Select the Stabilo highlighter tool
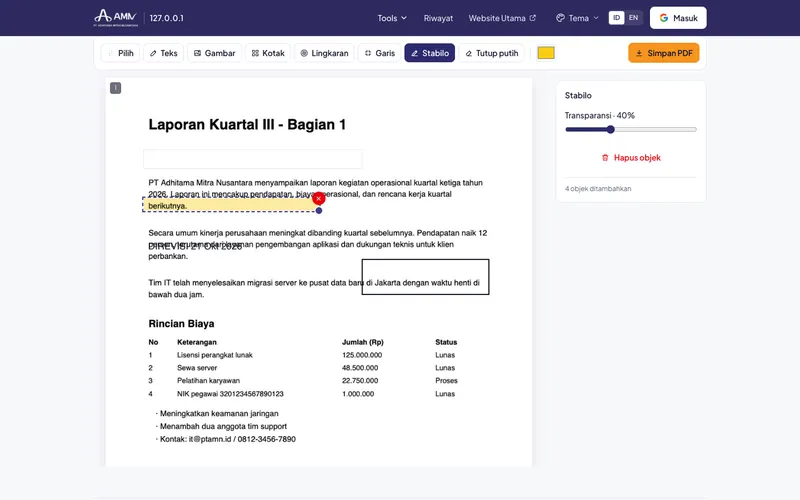 pos(430,53)
